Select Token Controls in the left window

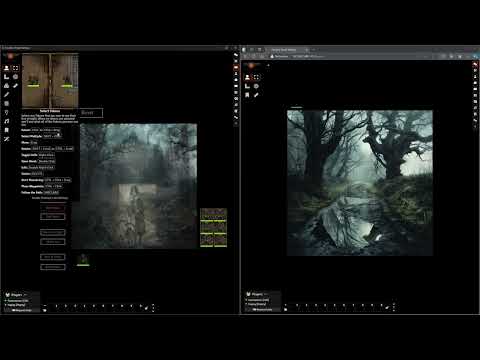tap(7, 68)
